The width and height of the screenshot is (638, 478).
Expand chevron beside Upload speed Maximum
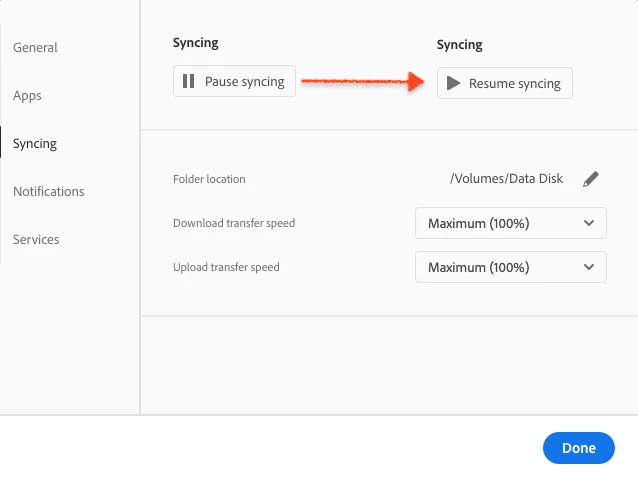[589, 267]
